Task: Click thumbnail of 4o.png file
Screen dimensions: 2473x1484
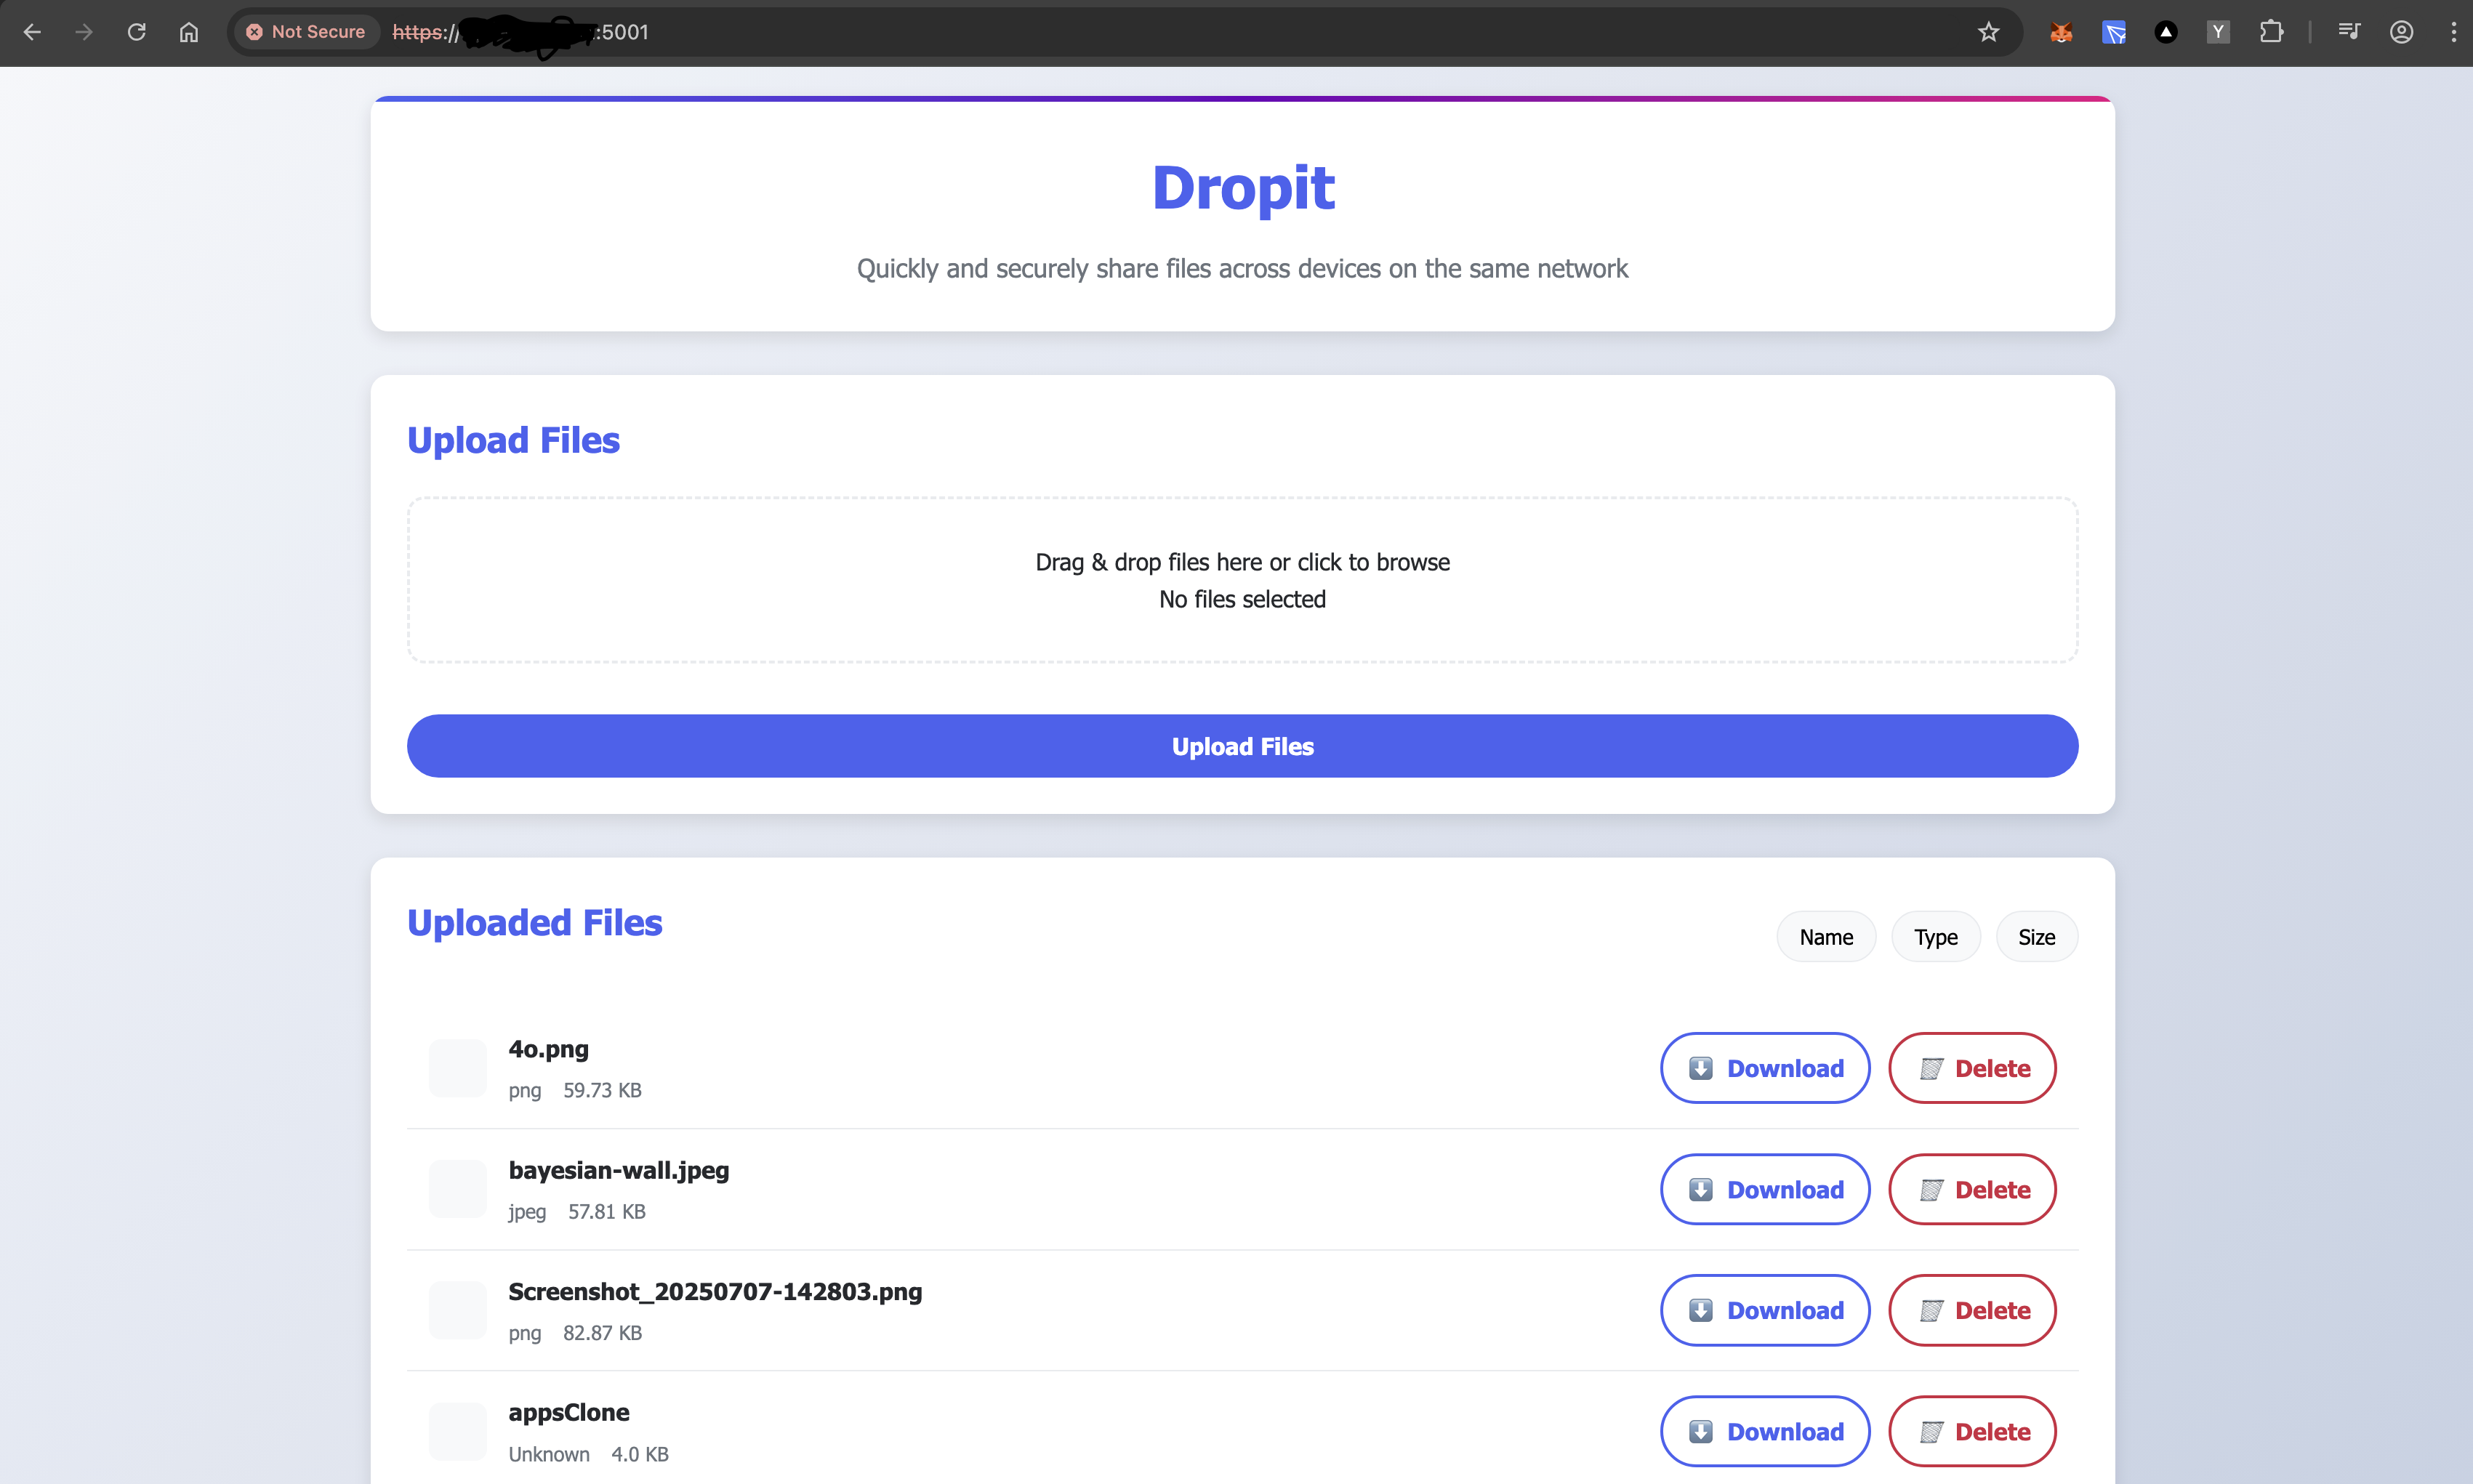Action: tap(458, 1068)
